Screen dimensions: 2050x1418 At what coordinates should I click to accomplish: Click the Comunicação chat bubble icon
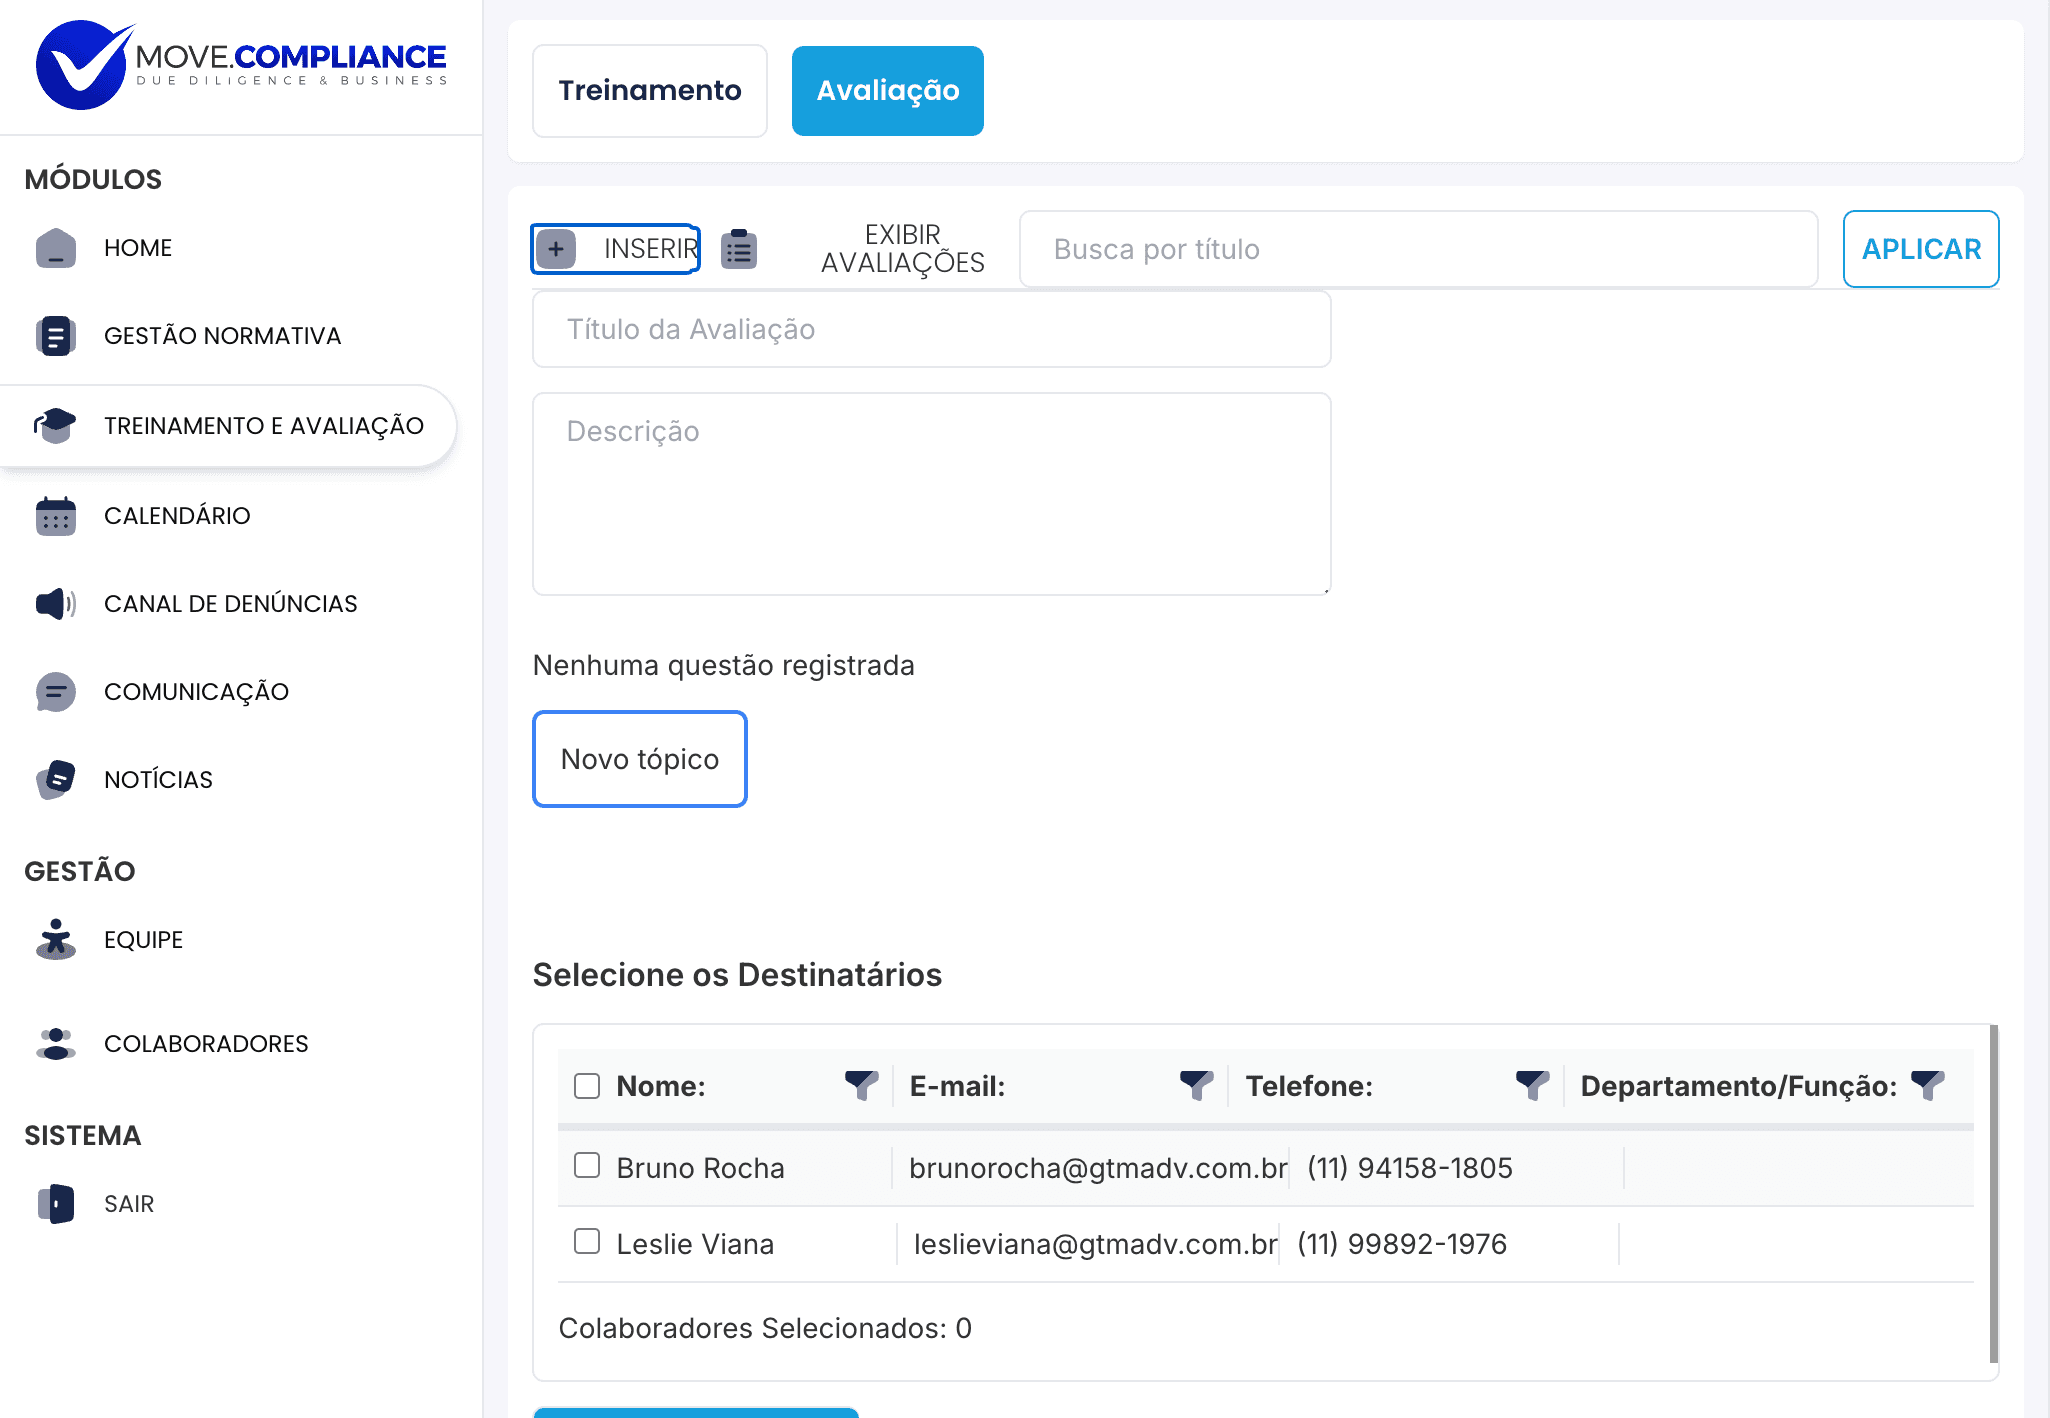point(56,692)
